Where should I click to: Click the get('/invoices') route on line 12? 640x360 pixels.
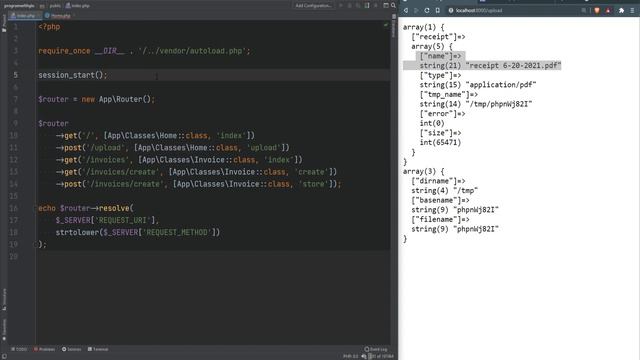(179, 160)
